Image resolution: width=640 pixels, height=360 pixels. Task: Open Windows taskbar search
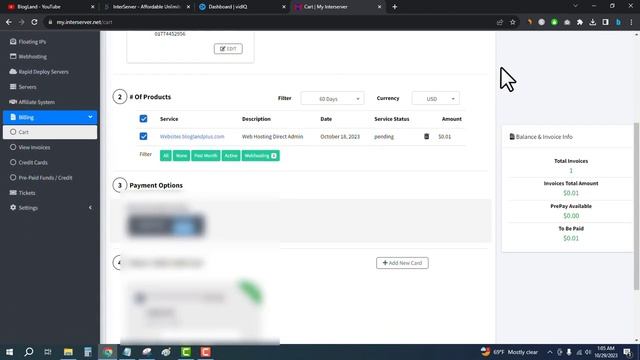(x=29, y=352)
